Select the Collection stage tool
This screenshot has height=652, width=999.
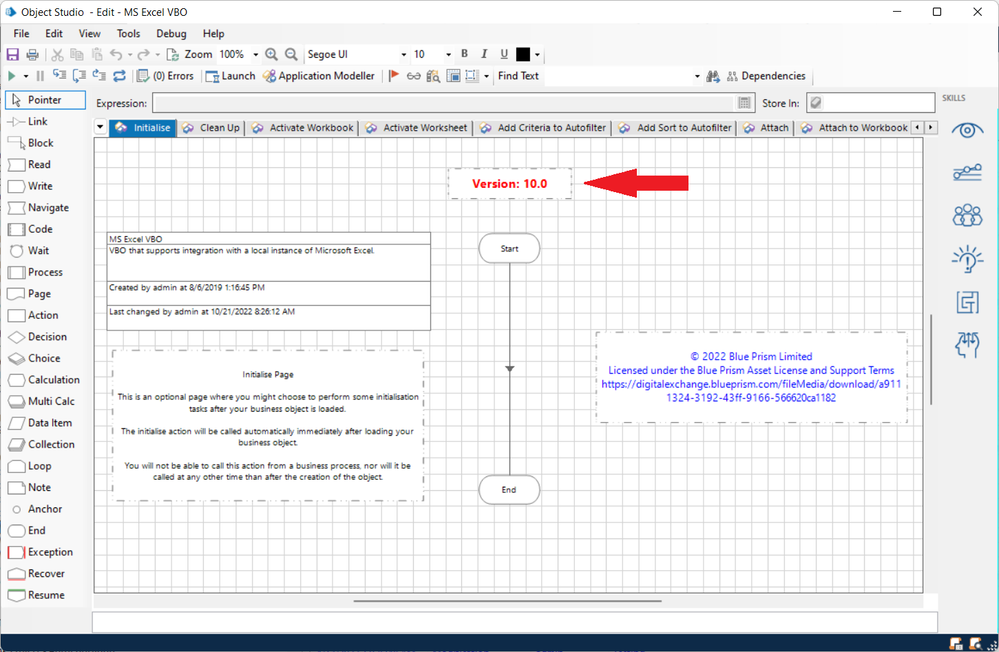tap(40, 444)
